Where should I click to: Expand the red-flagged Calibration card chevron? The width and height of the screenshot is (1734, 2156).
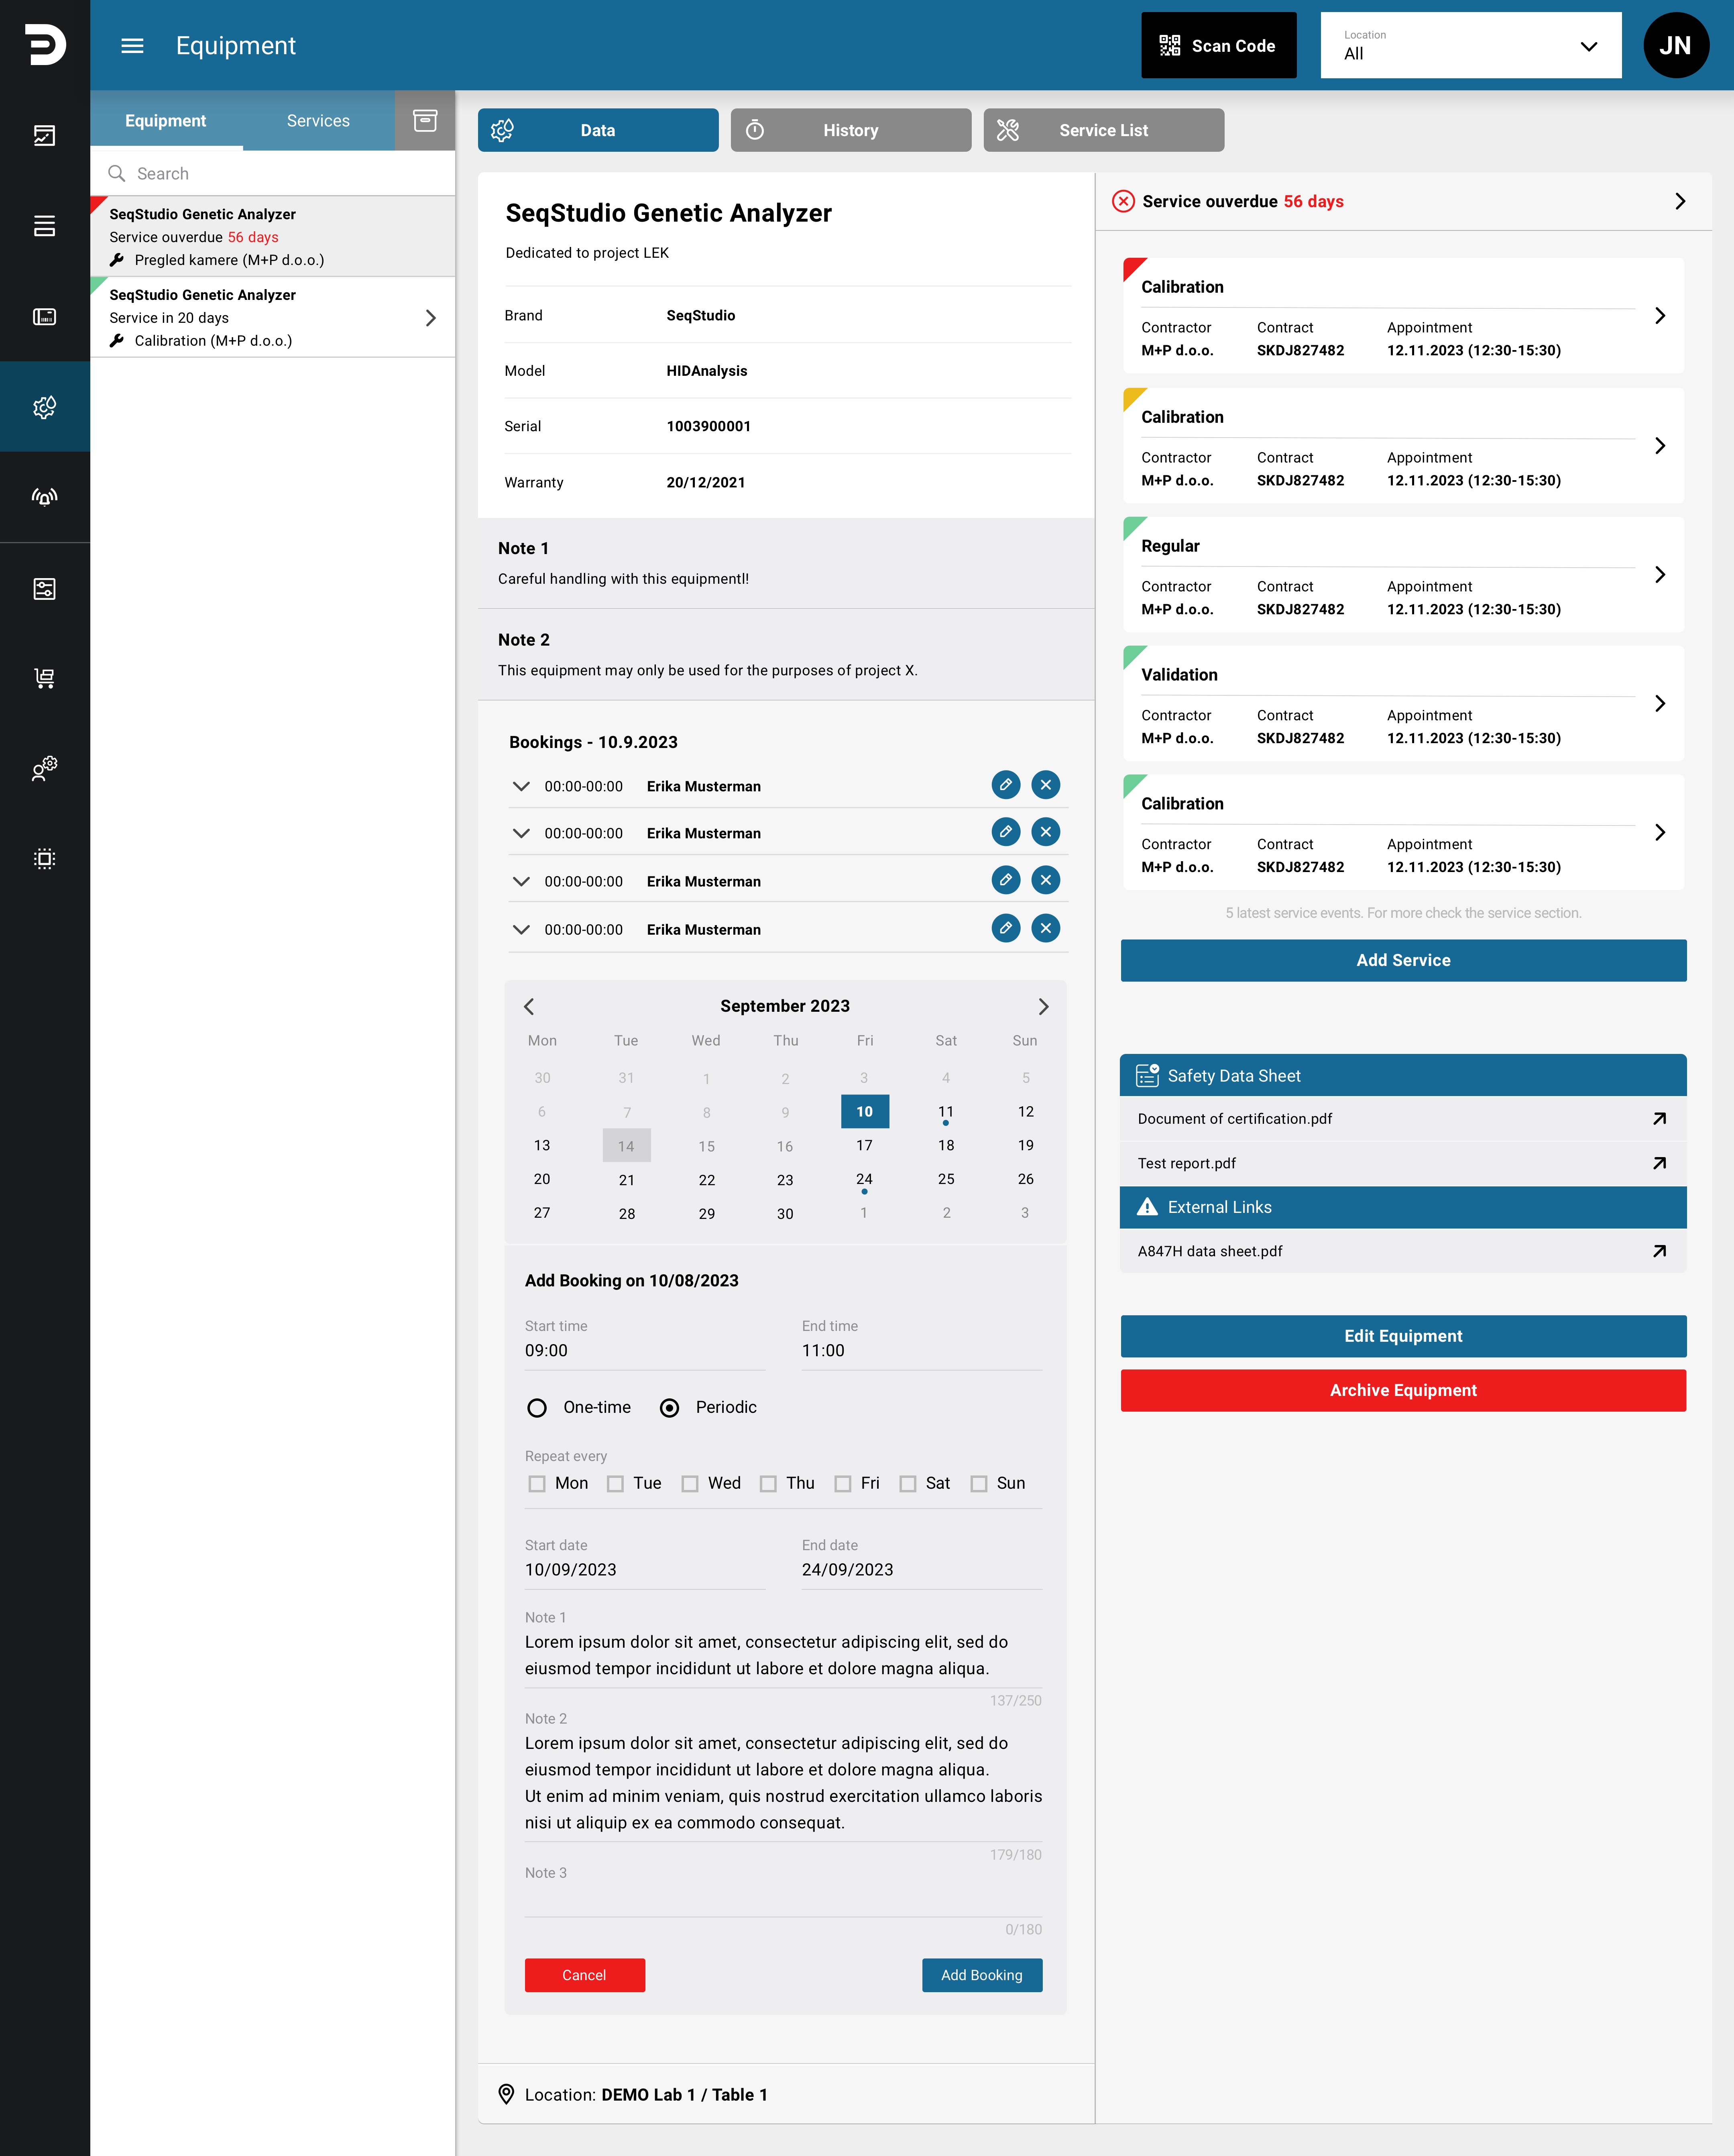1660,316
